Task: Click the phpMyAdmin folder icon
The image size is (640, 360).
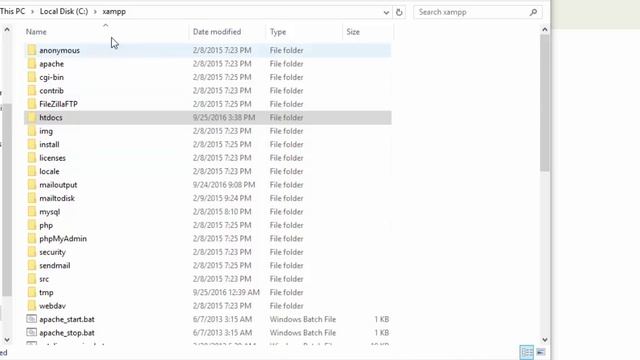Action: tap(32, 239)
